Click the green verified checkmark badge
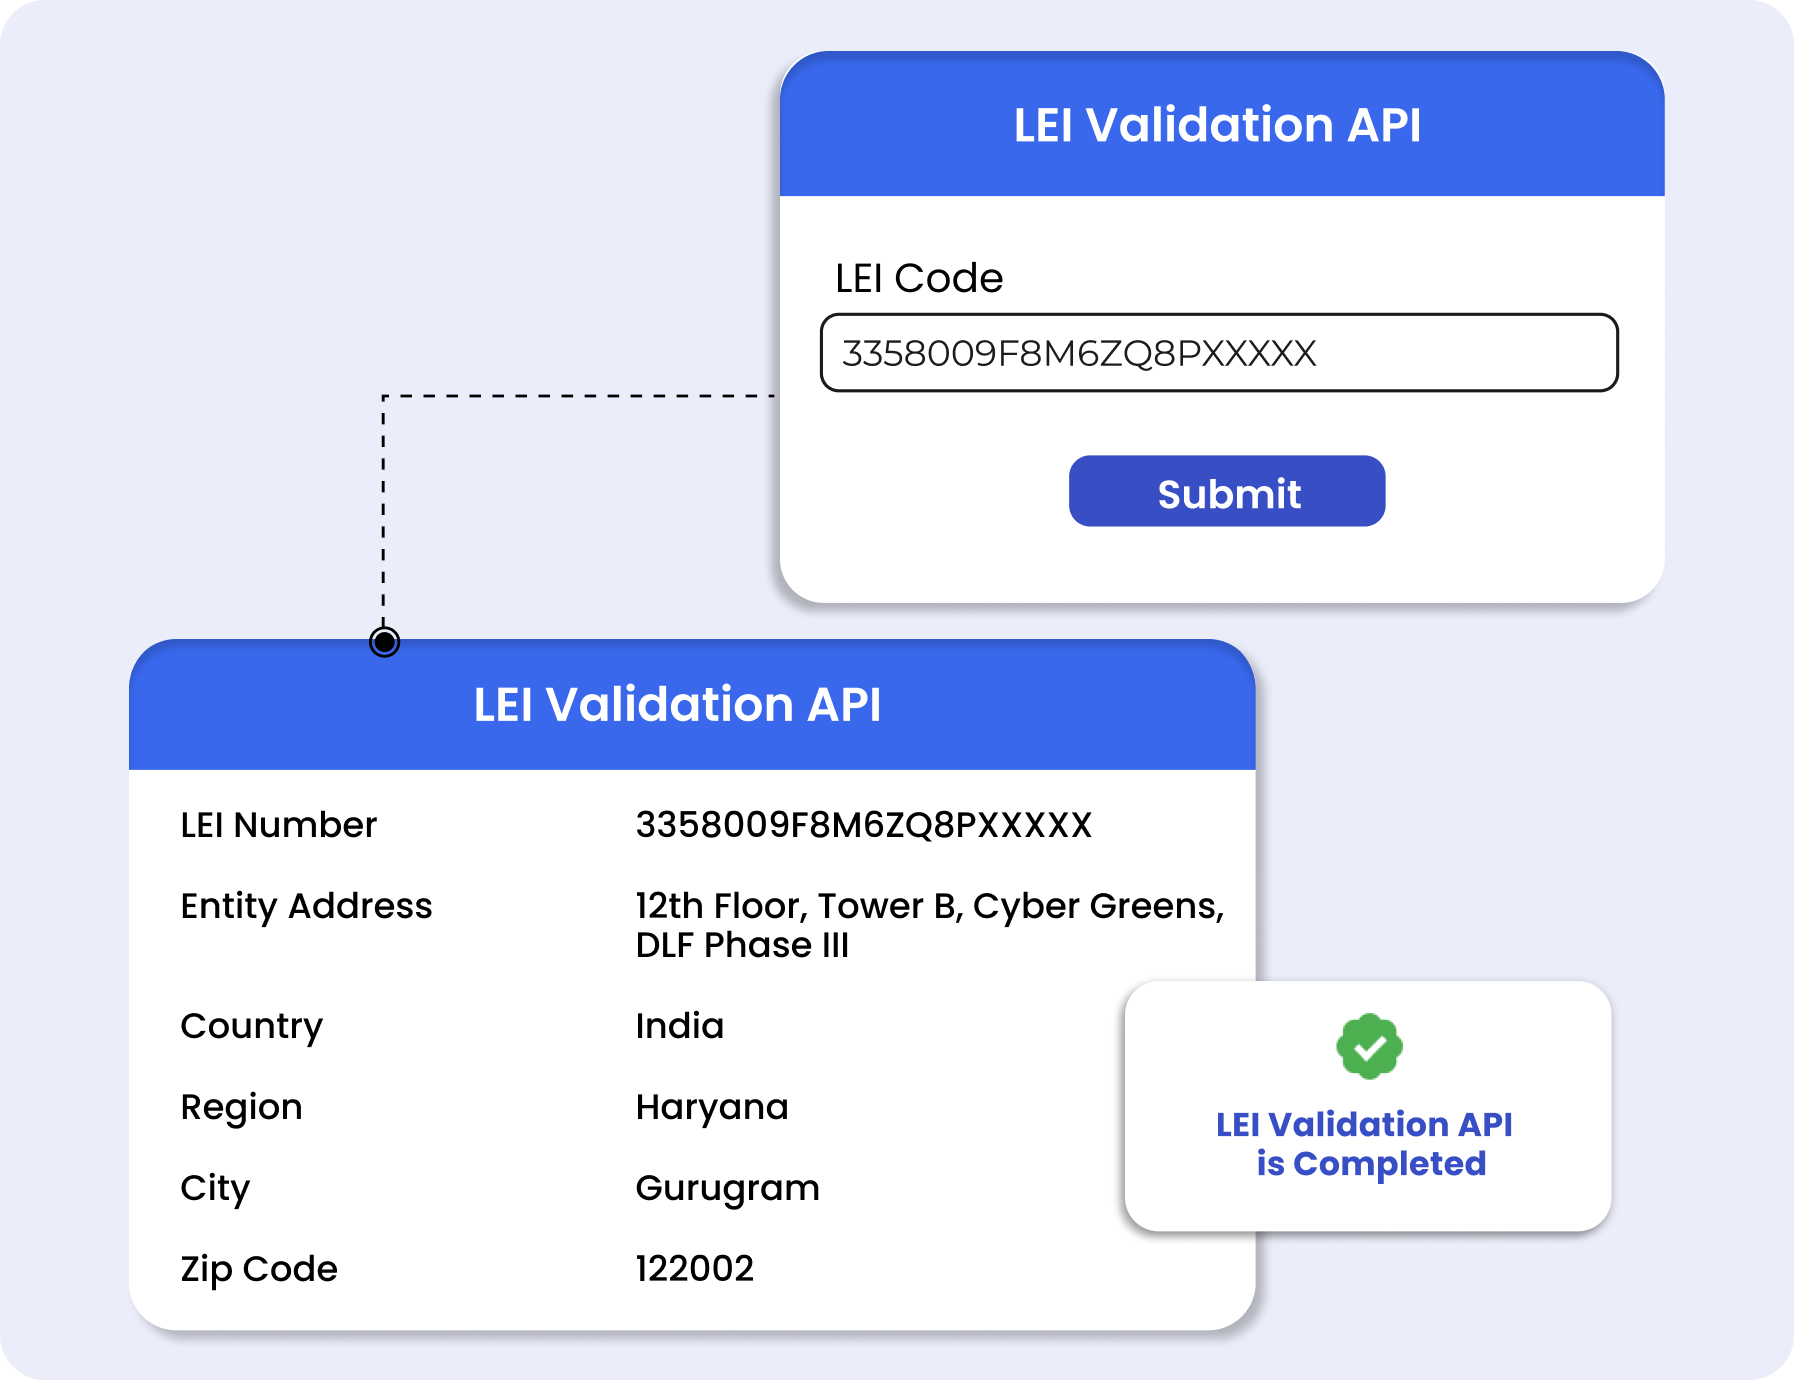The height and width of the screenshot is (1380, 1794). 1369,1047
